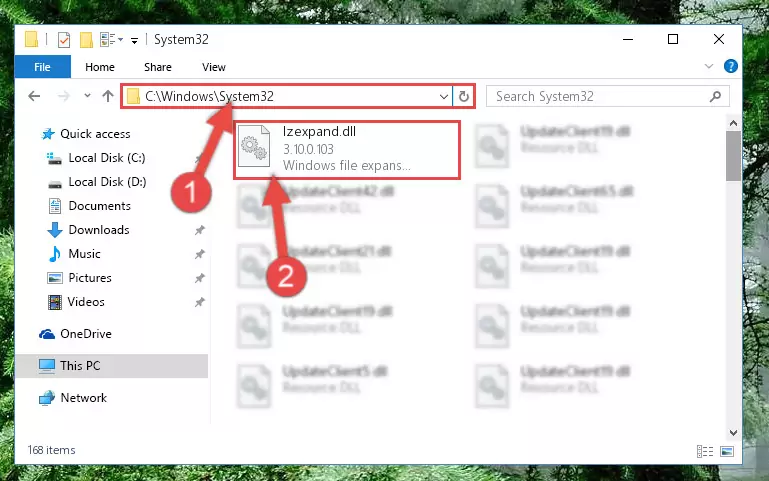The image size is (769, 481).
Task: Open the address bar history dropdown
Action: coord(444,97)
